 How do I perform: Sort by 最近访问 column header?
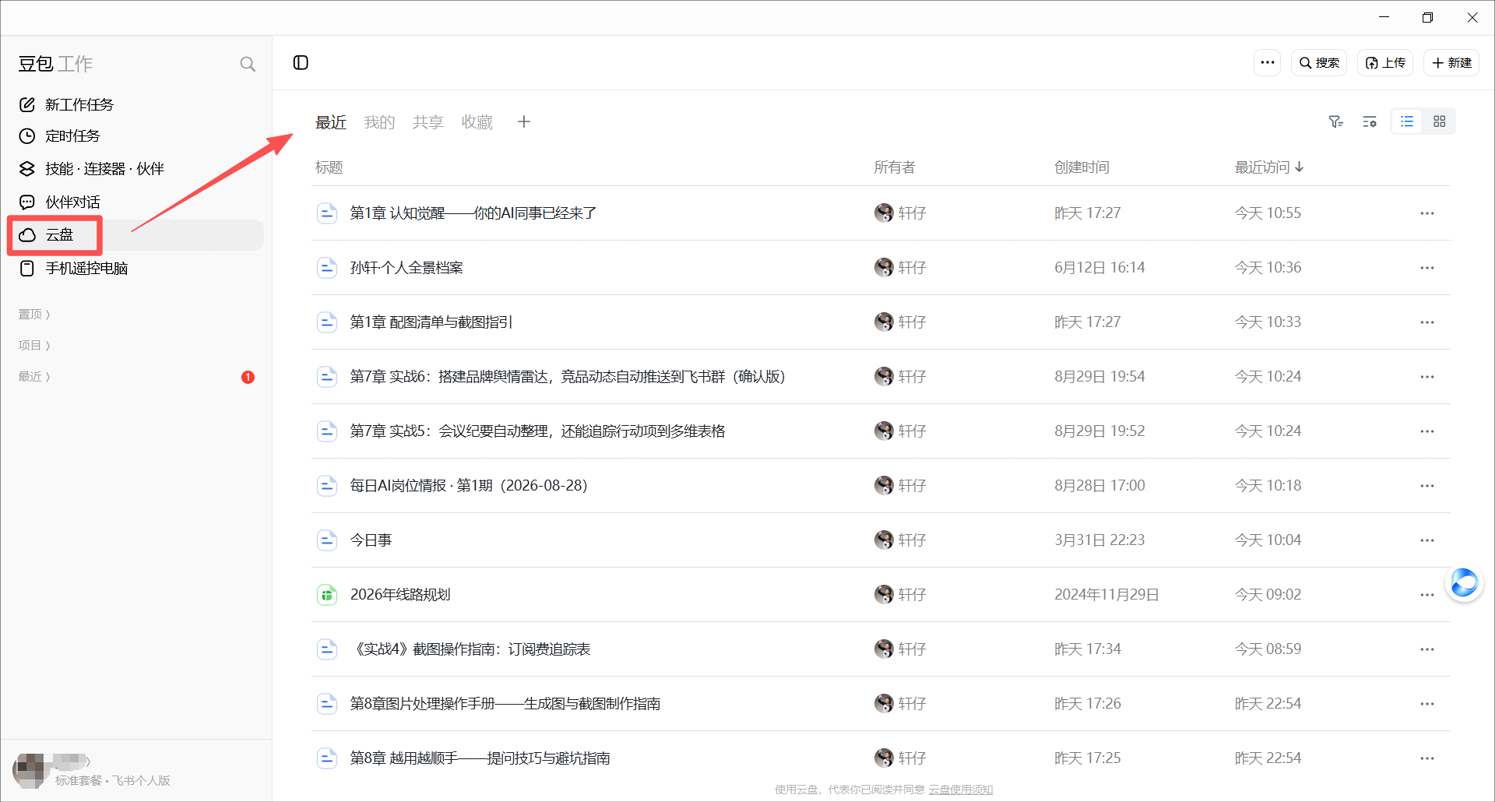[1269, 167]
